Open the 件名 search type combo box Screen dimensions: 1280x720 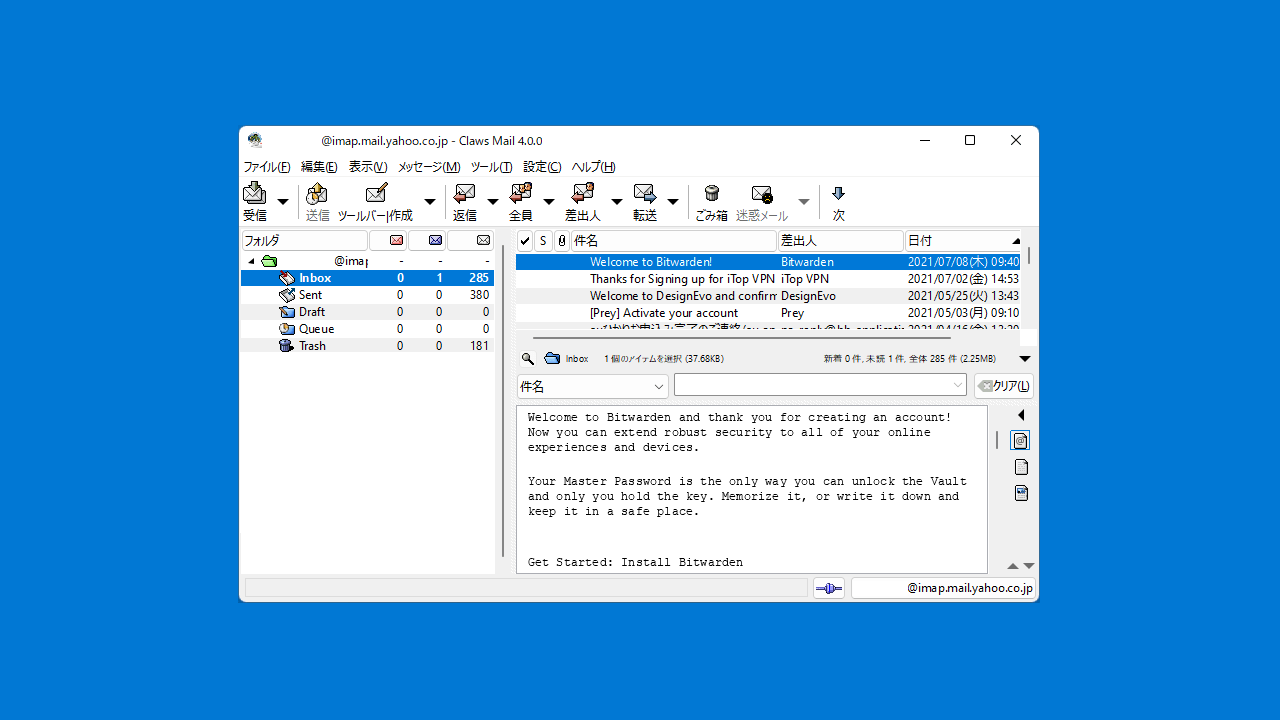[592, 386]
